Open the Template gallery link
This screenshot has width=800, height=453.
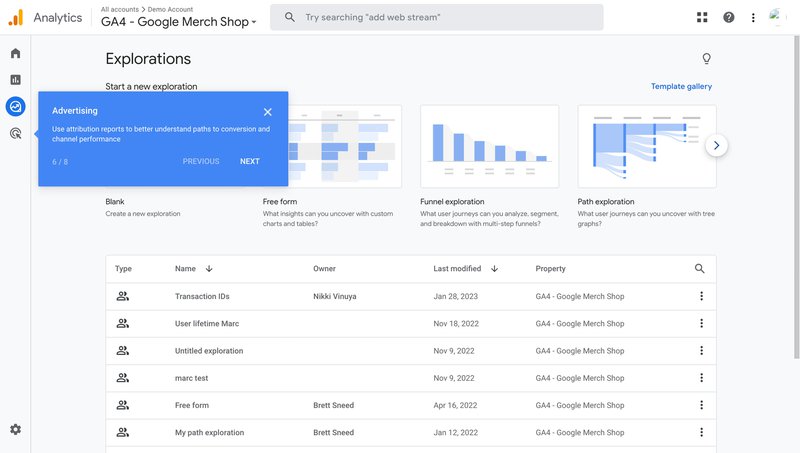pos(681,87)
